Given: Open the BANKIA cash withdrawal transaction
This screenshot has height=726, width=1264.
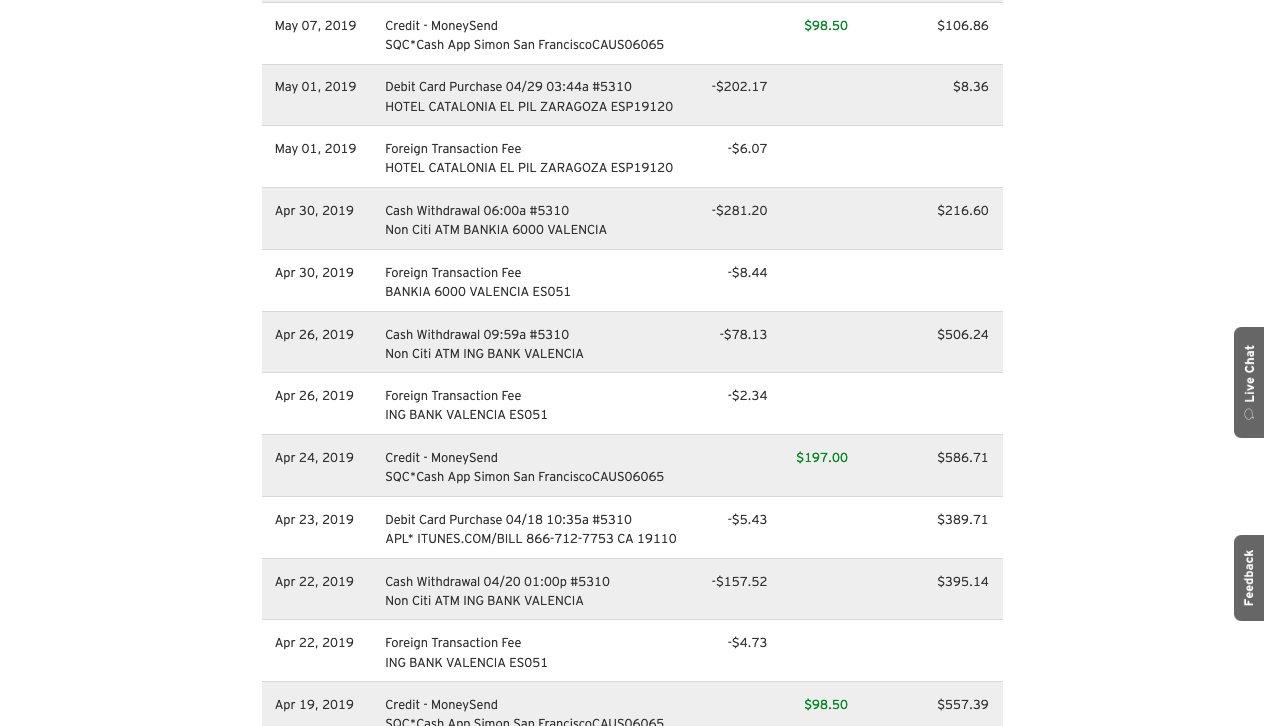Looking at the screenshot, I should [495, 220].
